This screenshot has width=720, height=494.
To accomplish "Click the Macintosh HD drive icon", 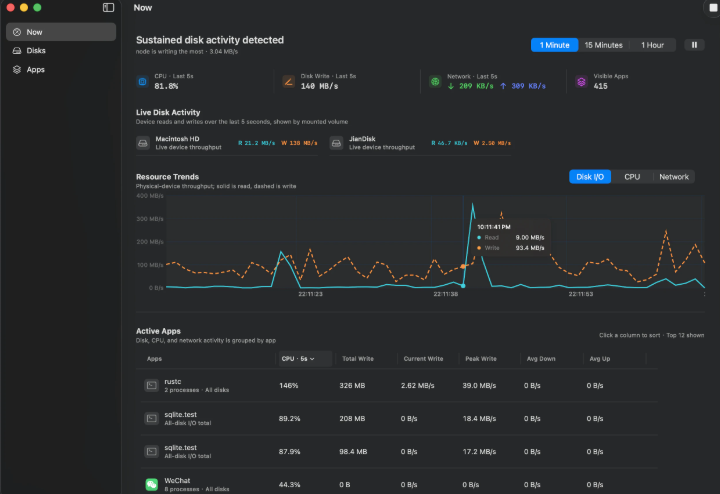I will pyautogui.click(x=143, y=143).
